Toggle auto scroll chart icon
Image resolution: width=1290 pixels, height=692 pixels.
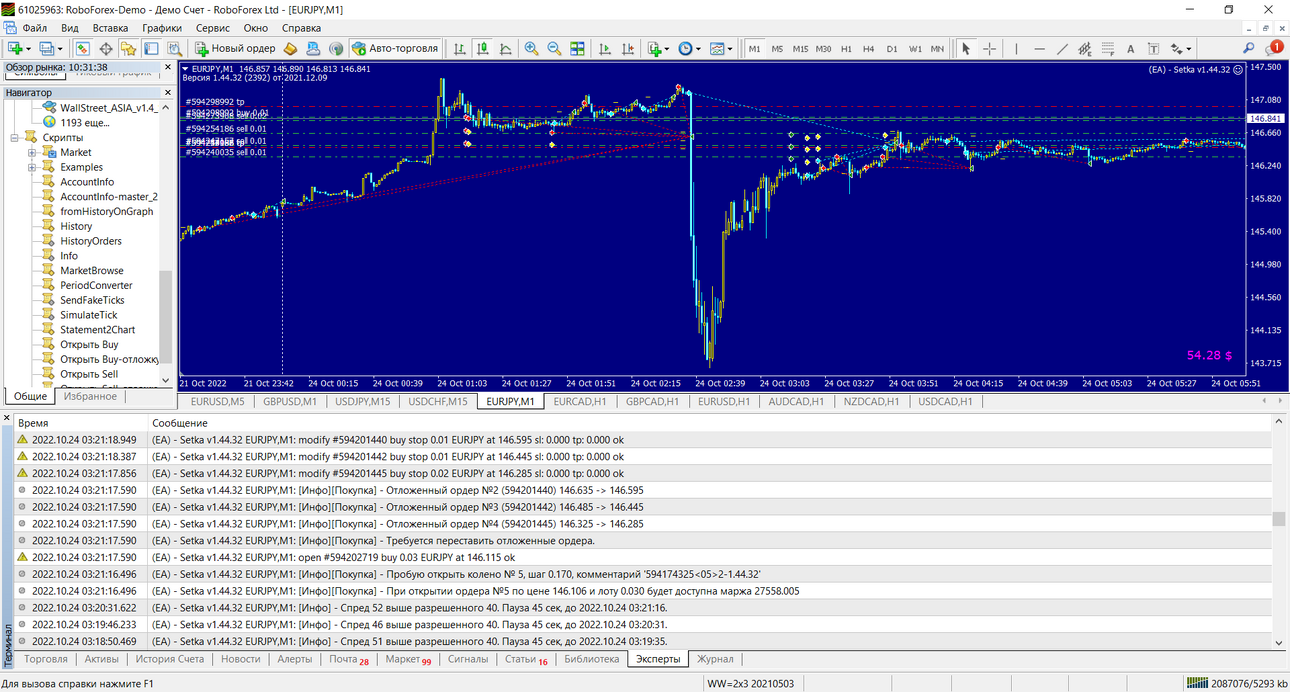coord(604,48)
